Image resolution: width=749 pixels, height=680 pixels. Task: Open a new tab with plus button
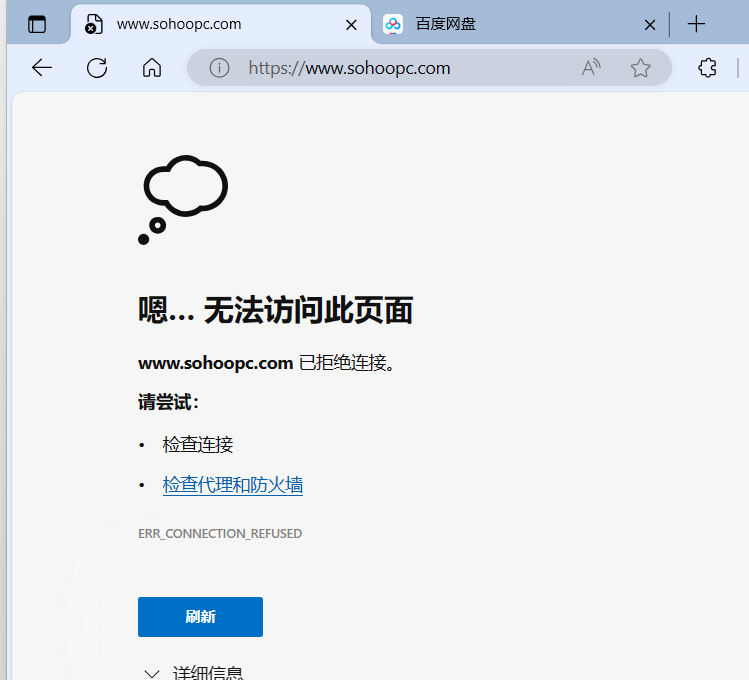coord(696,24)
